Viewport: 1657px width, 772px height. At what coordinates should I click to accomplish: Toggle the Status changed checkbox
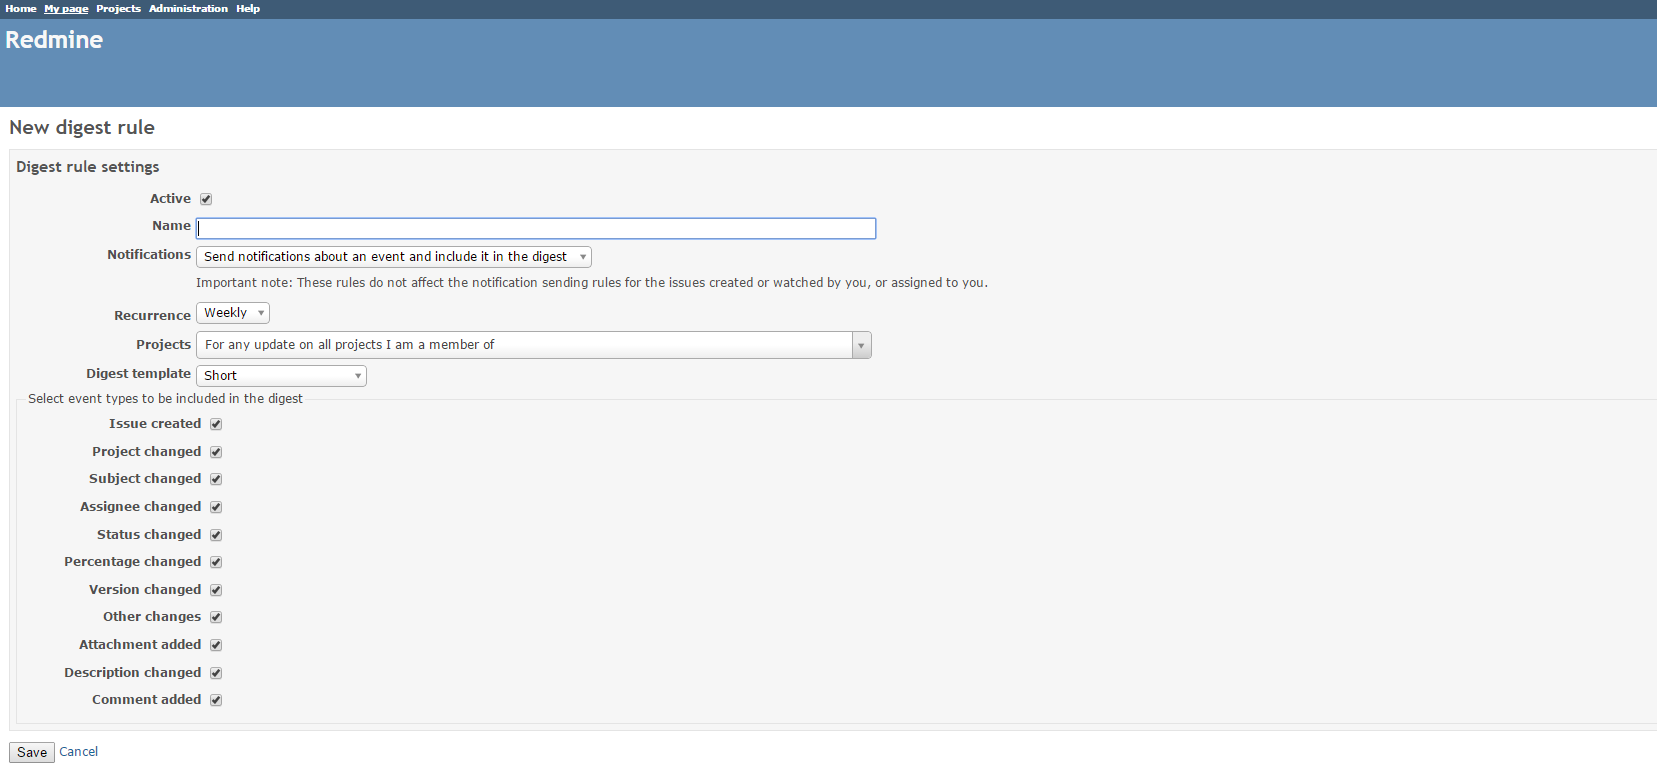click(x=216, y=535)
